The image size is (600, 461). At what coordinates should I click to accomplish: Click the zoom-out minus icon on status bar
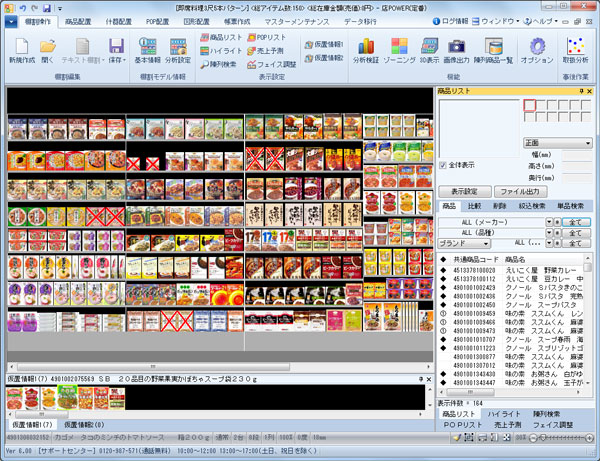[533, 438]
